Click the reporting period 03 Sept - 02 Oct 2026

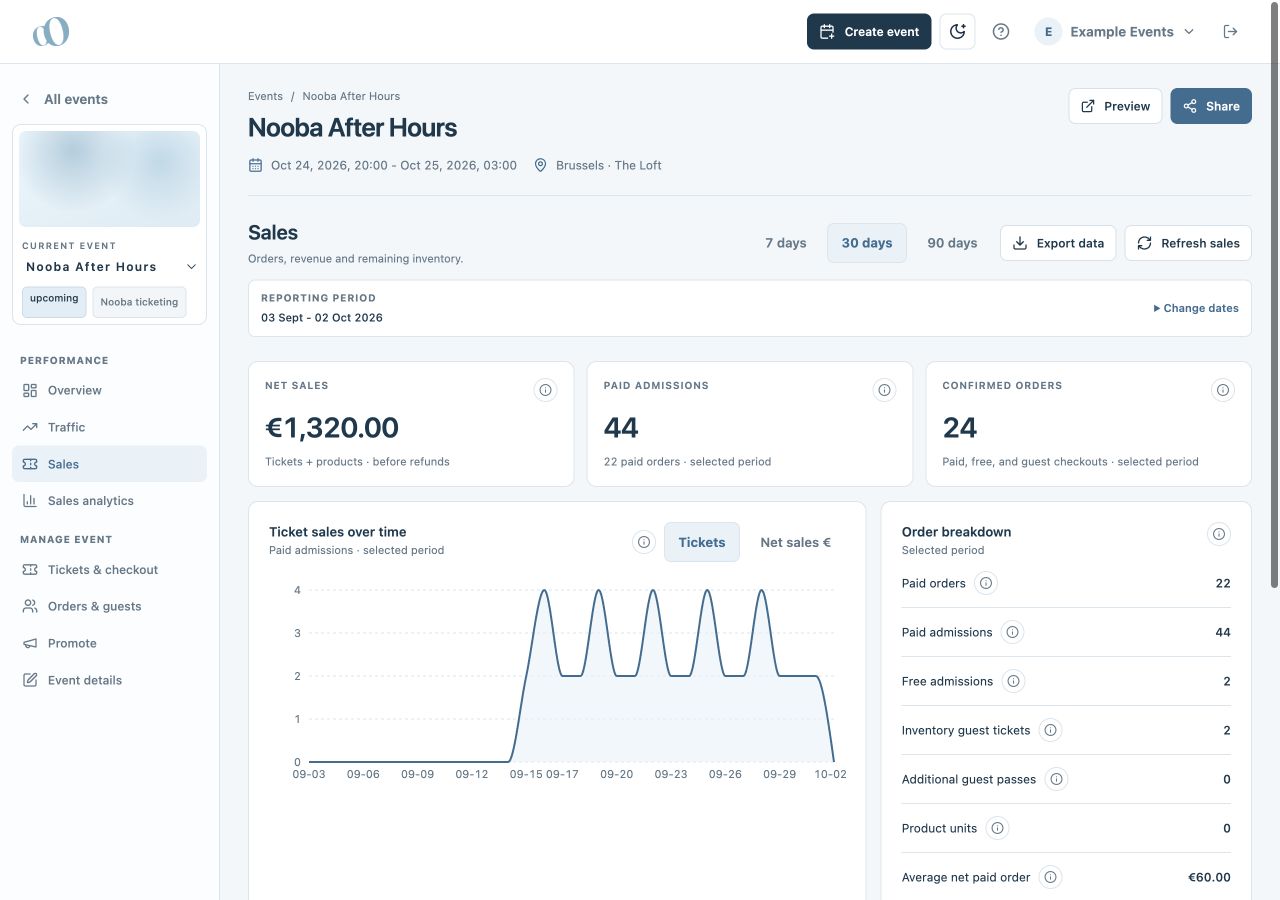click(322, 318)
